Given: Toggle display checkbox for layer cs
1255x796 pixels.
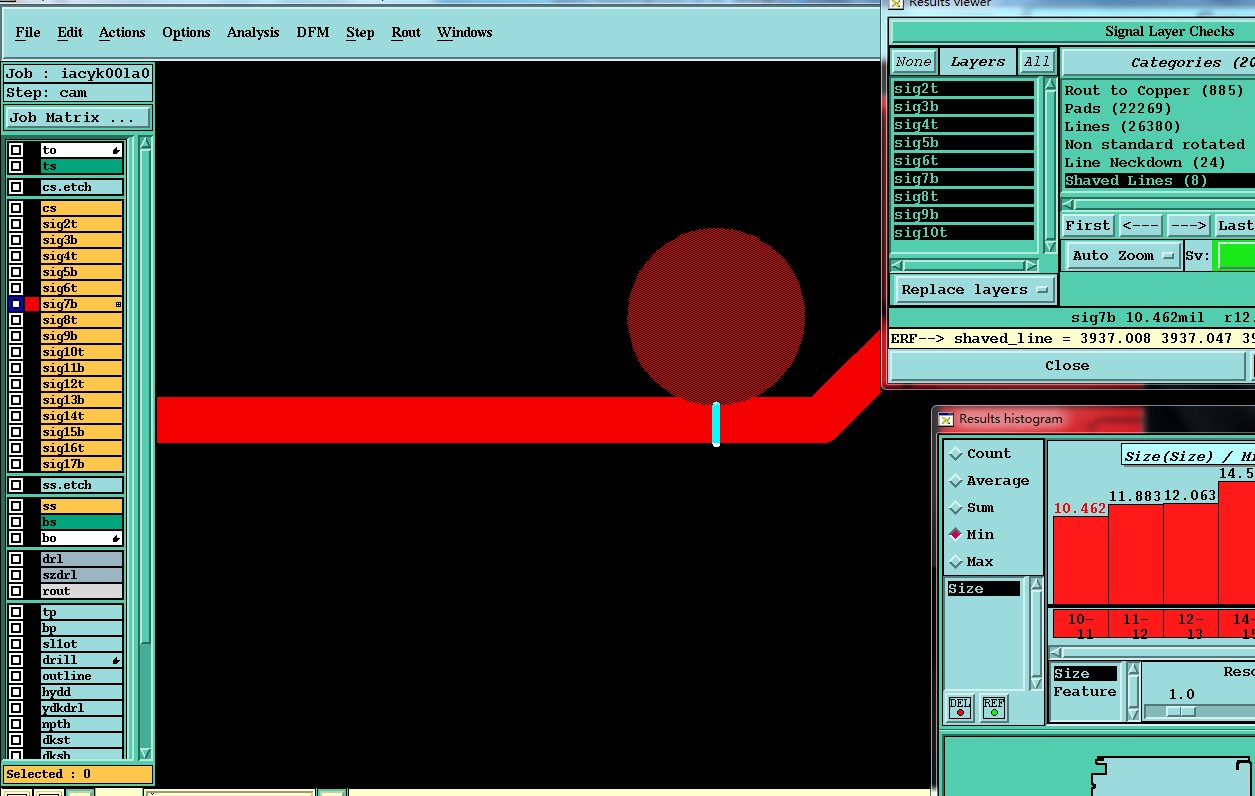Looking at the screenshot, I should click(16, 208).
